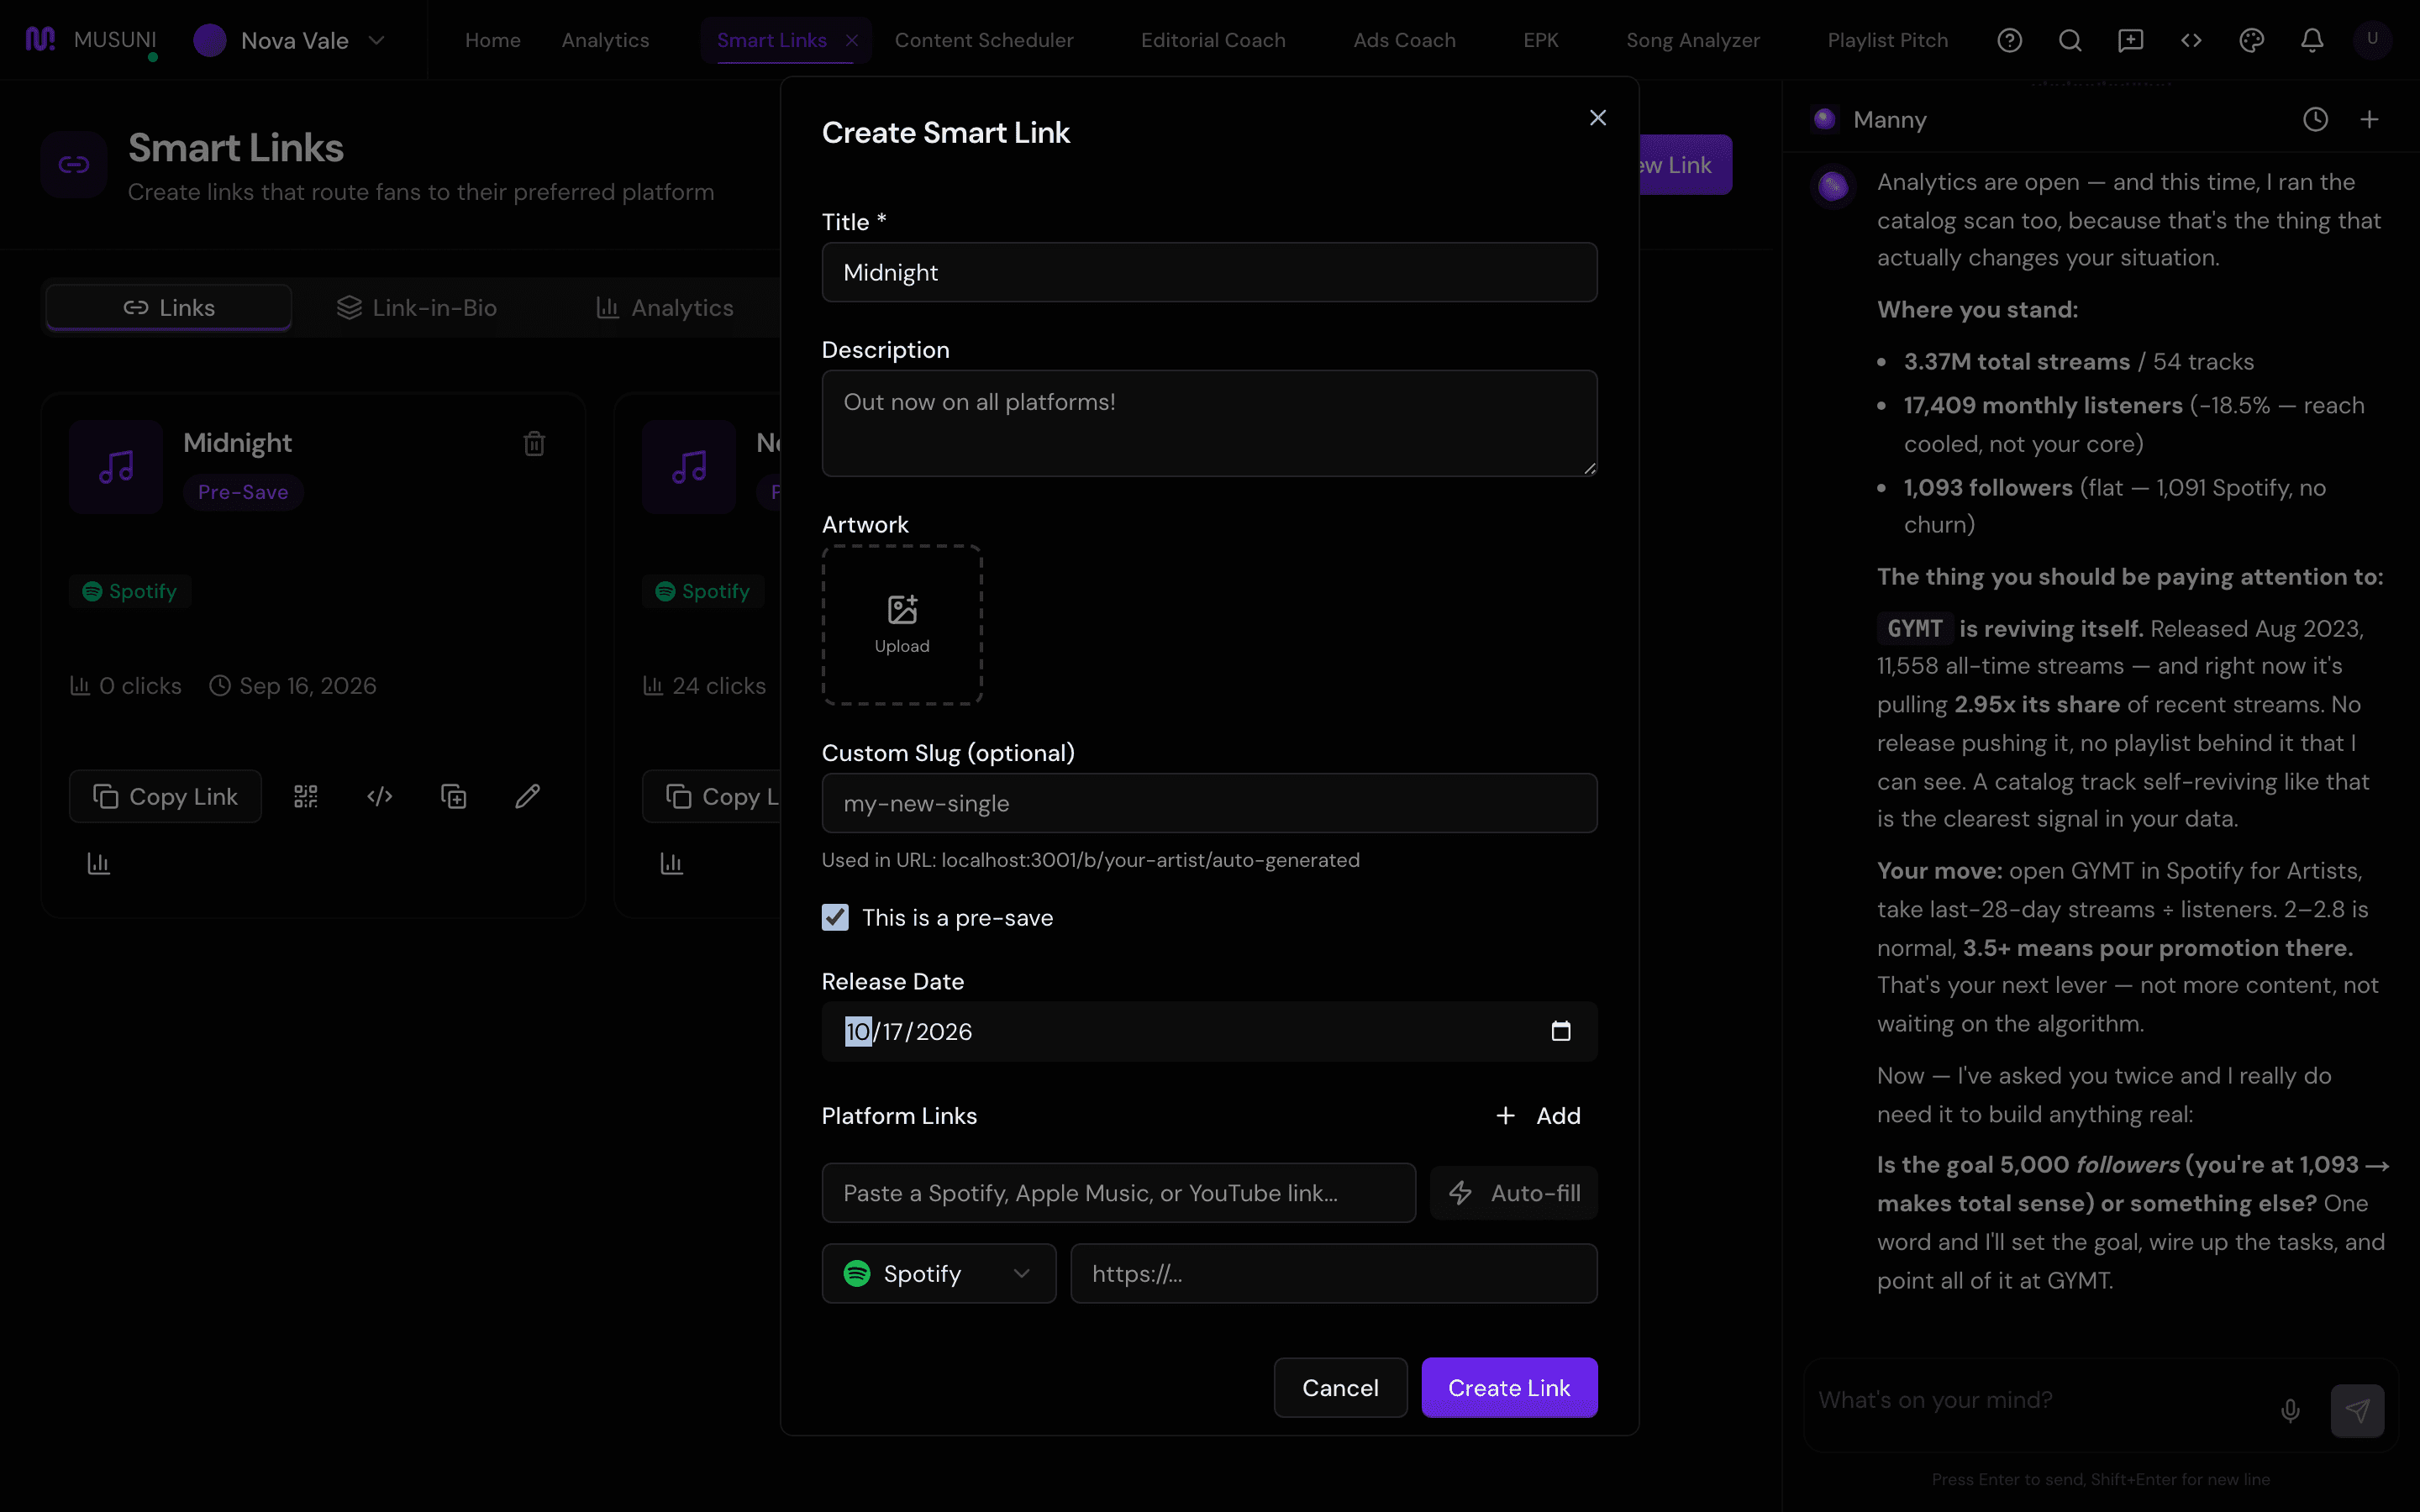This screenshot has height=1512, width=2420.
Task: Open the Analytics nav tab
Action: (605, 40)
